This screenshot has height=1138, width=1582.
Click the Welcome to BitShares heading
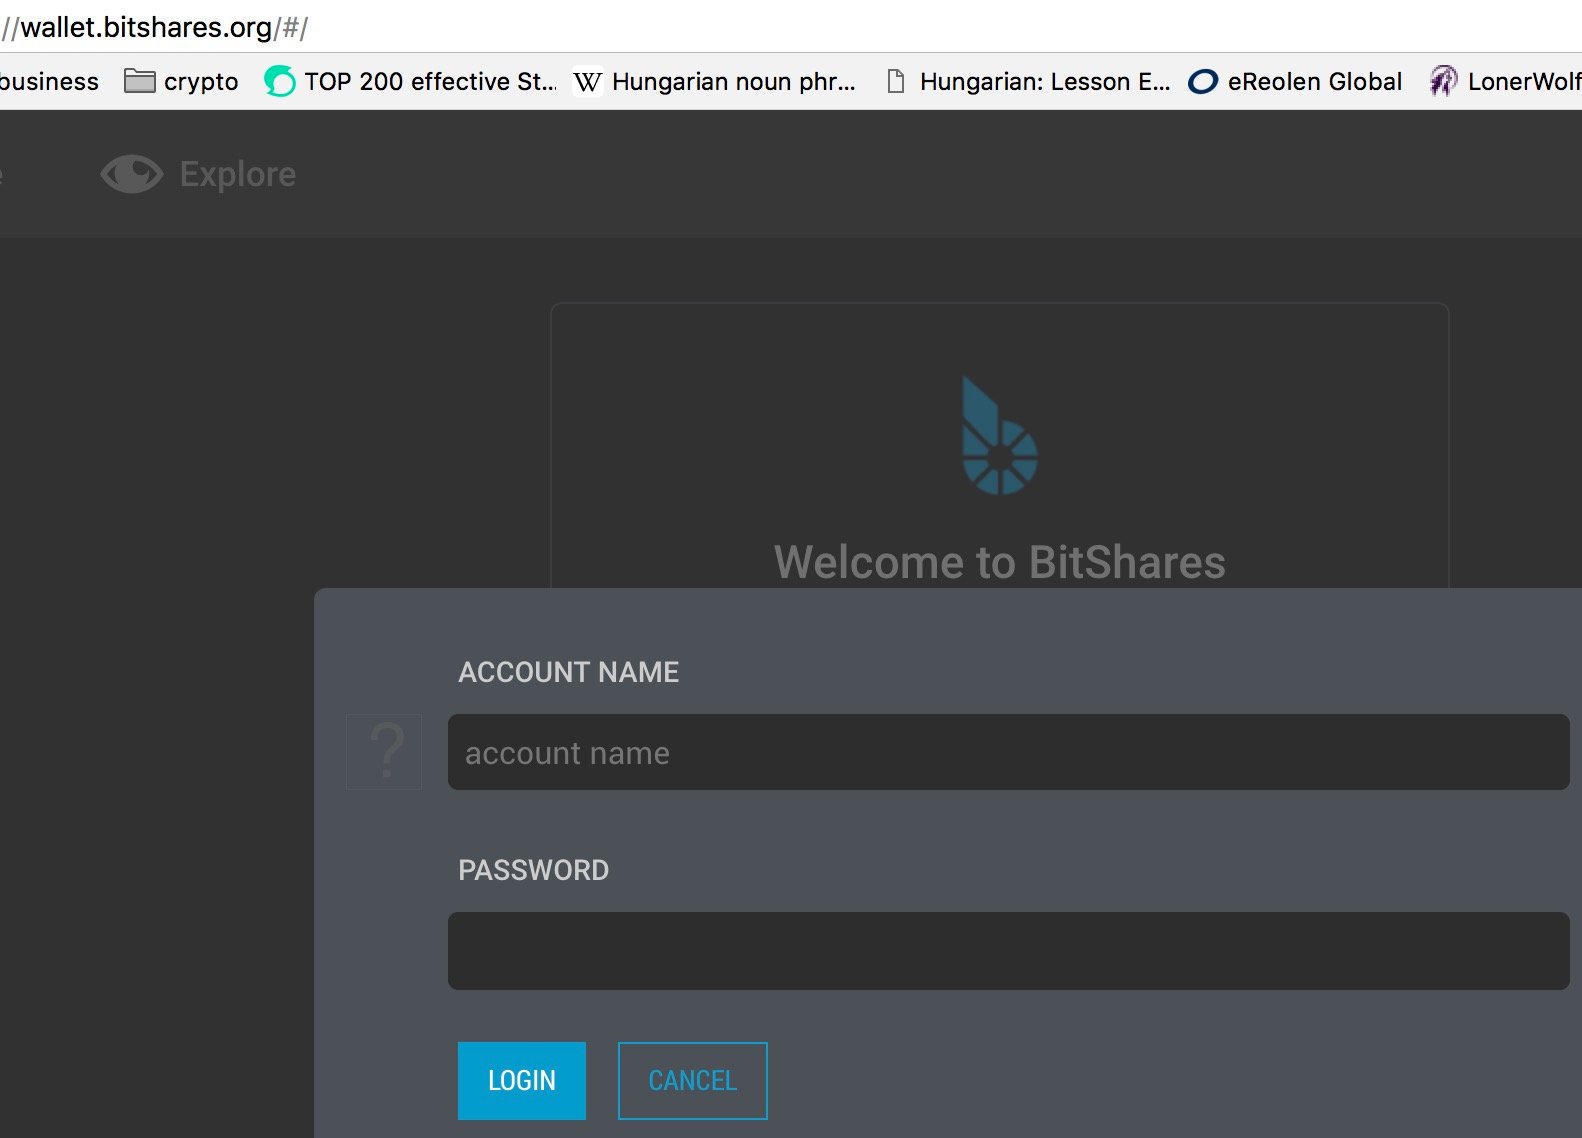pos(999,562)
